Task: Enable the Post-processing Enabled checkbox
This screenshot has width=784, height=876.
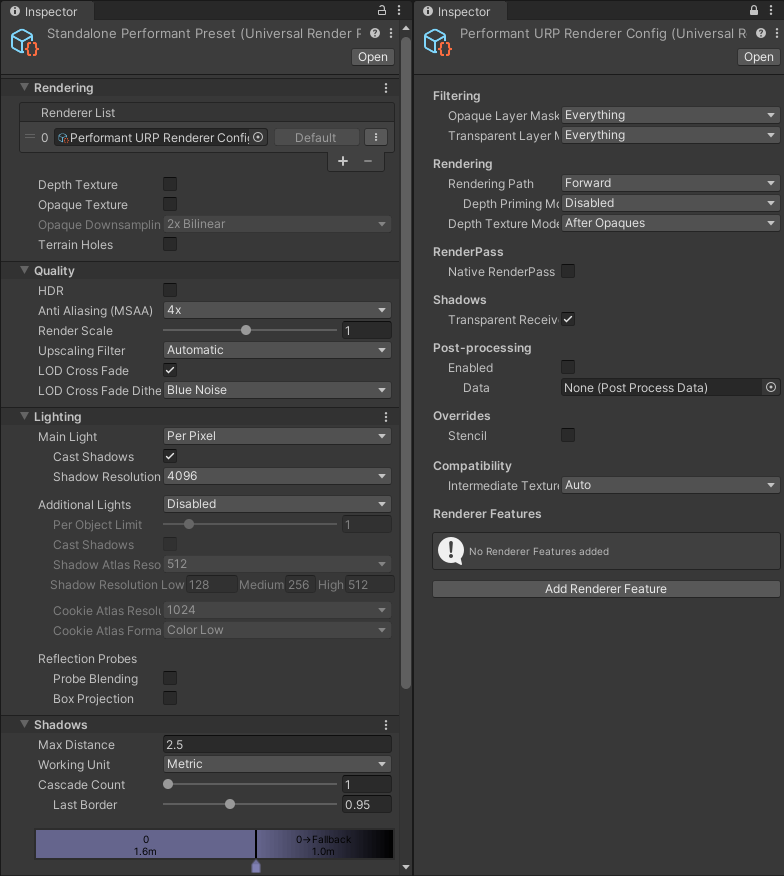Action: 567,367
